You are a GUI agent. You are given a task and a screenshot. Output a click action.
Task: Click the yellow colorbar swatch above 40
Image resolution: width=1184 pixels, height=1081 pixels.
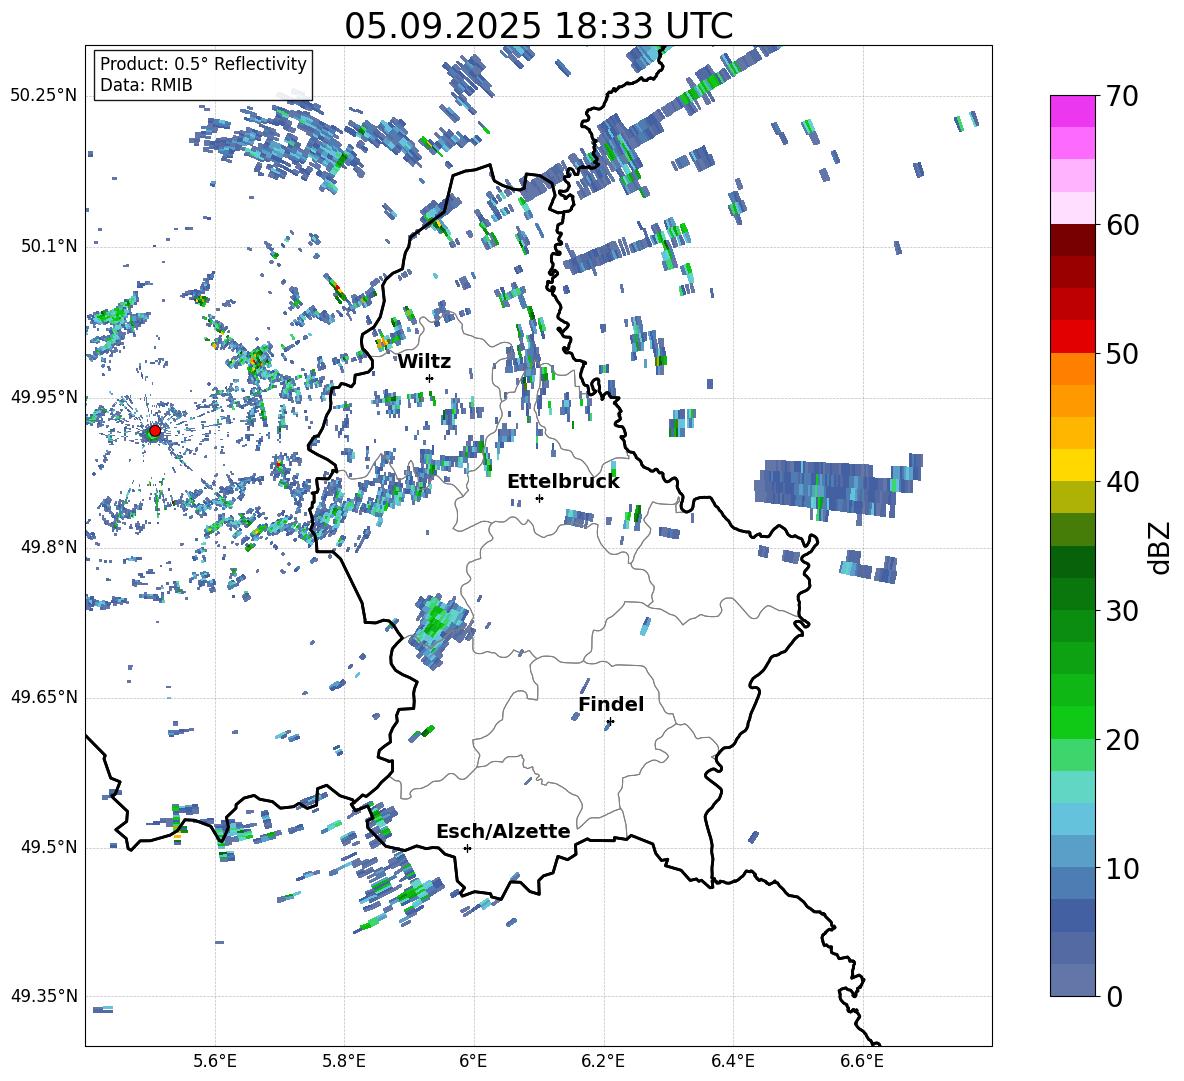click(x=1073, y=465)
